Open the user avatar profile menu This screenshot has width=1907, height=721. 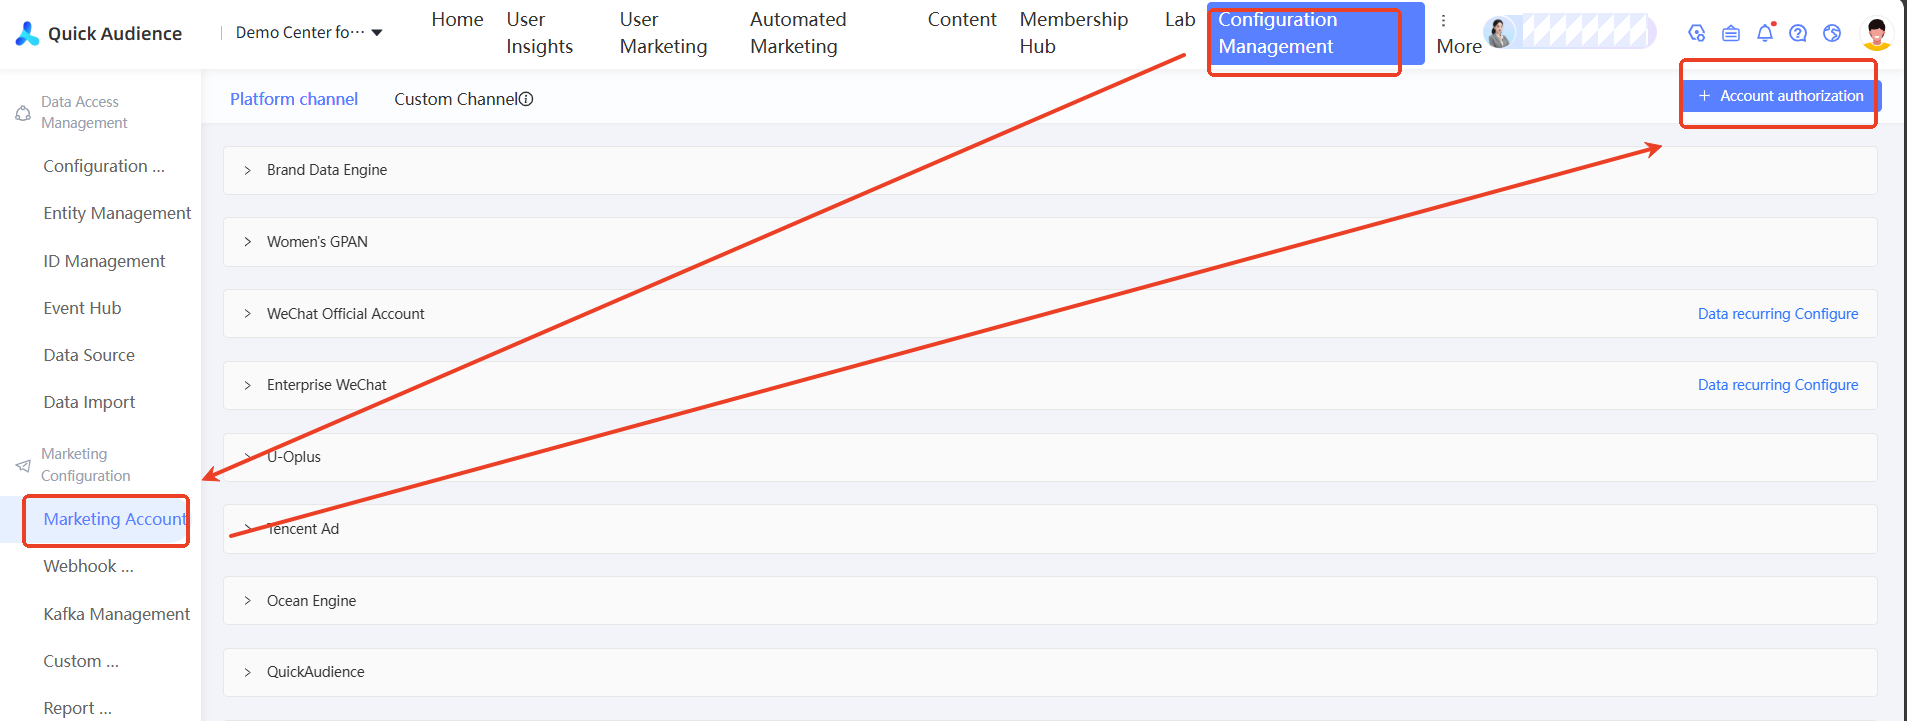(x=1877, y=33)
